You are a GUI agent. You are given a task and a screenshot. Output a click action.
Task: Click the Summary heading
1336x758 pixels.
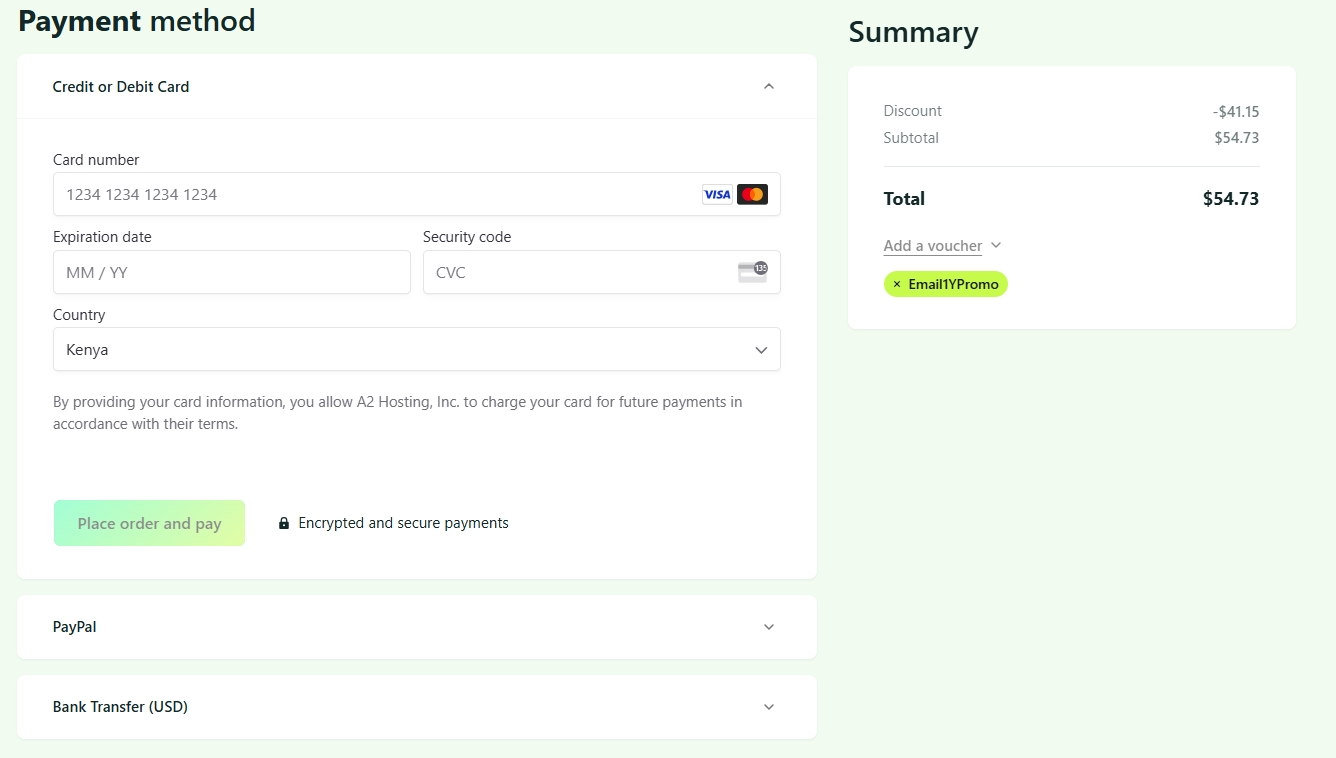coord(914,32)
